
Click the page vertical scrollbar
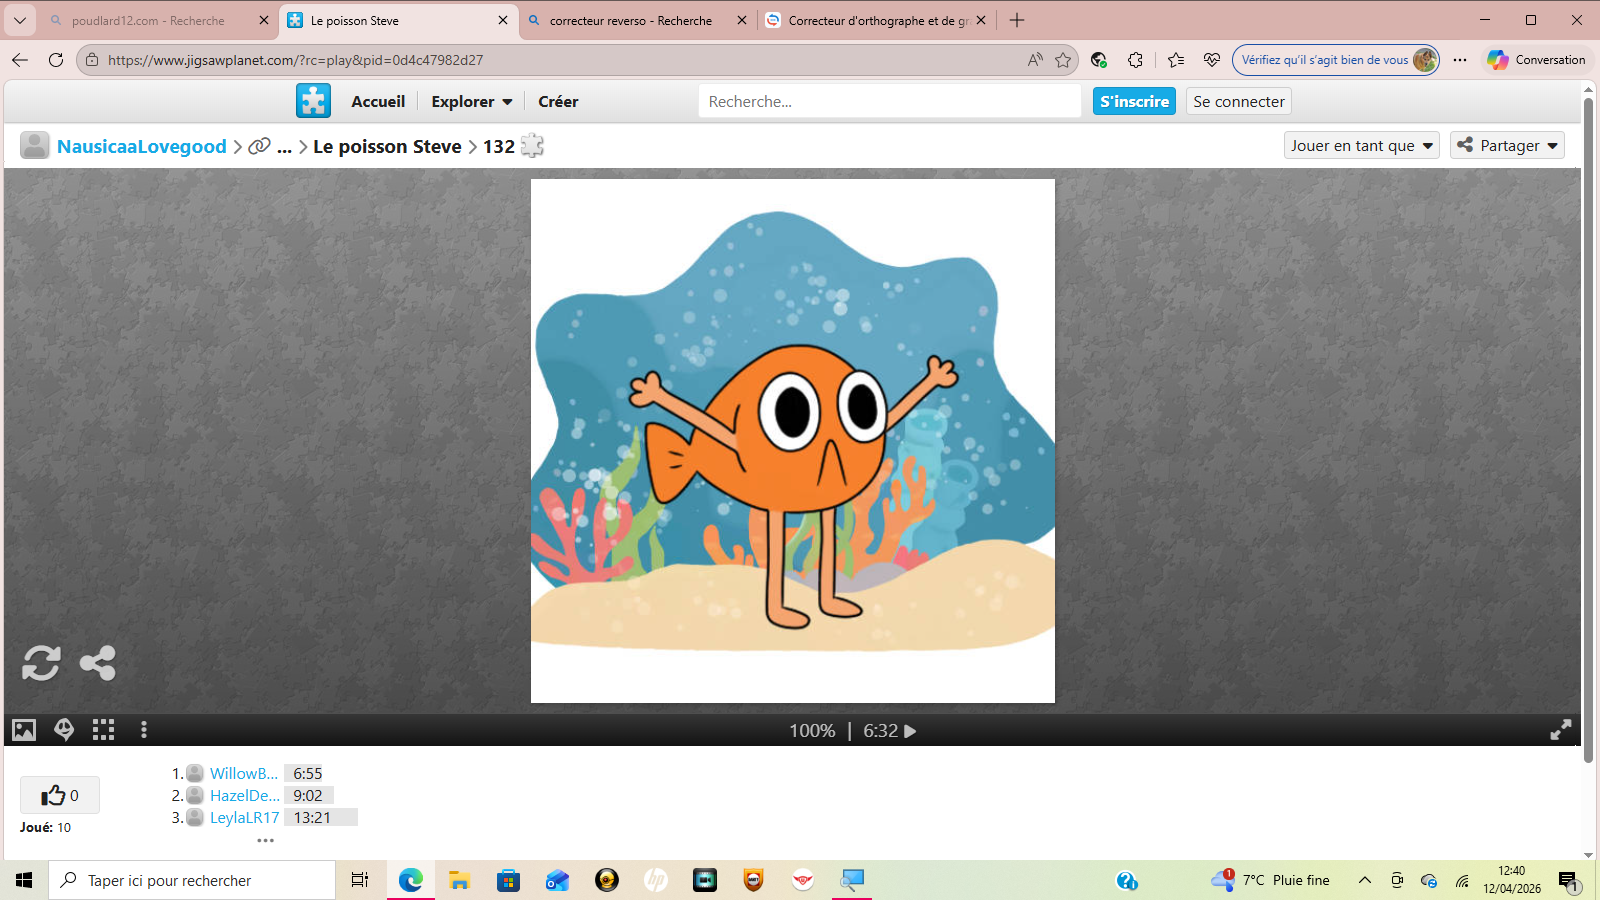(x=1588, y=430)
